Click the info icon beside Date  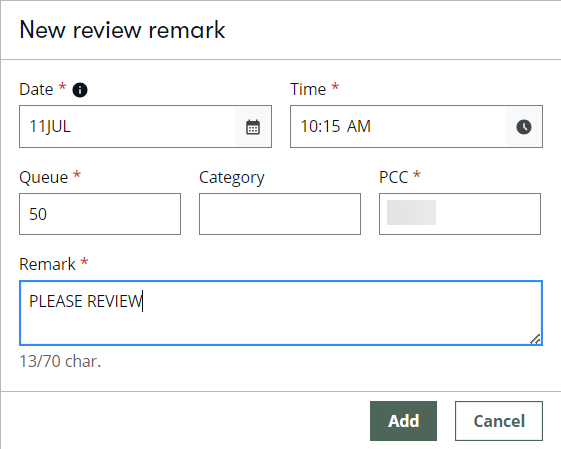(80, 90)
